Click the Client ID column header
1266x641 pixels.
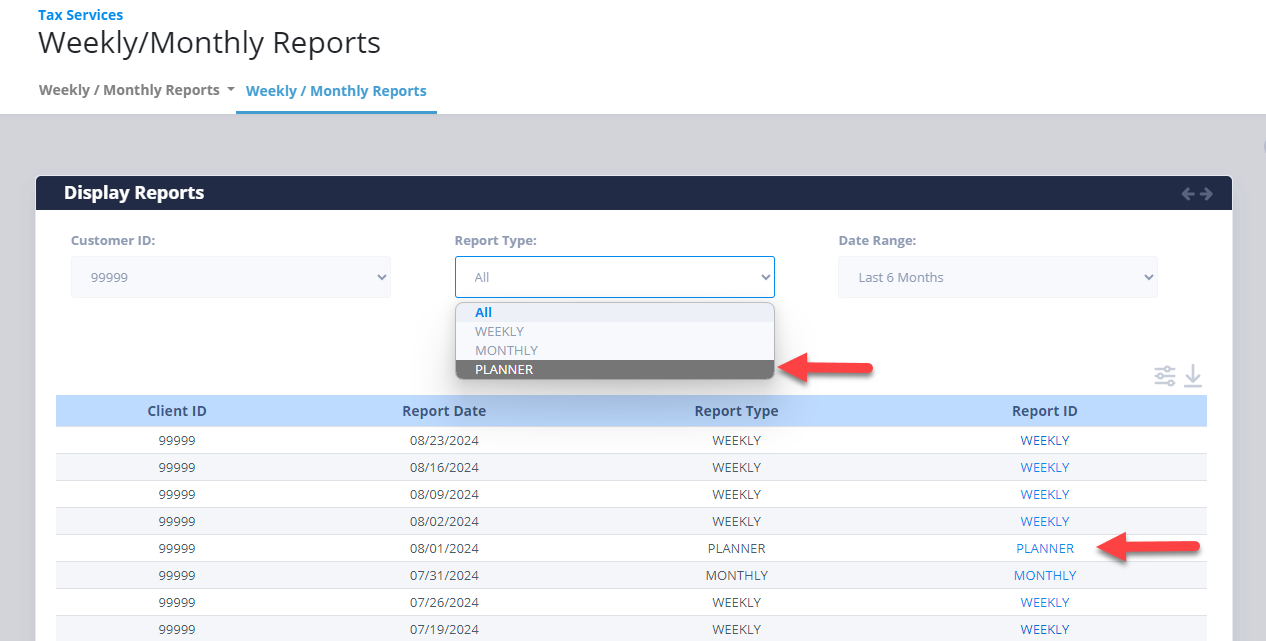click(x=177, y=411)
